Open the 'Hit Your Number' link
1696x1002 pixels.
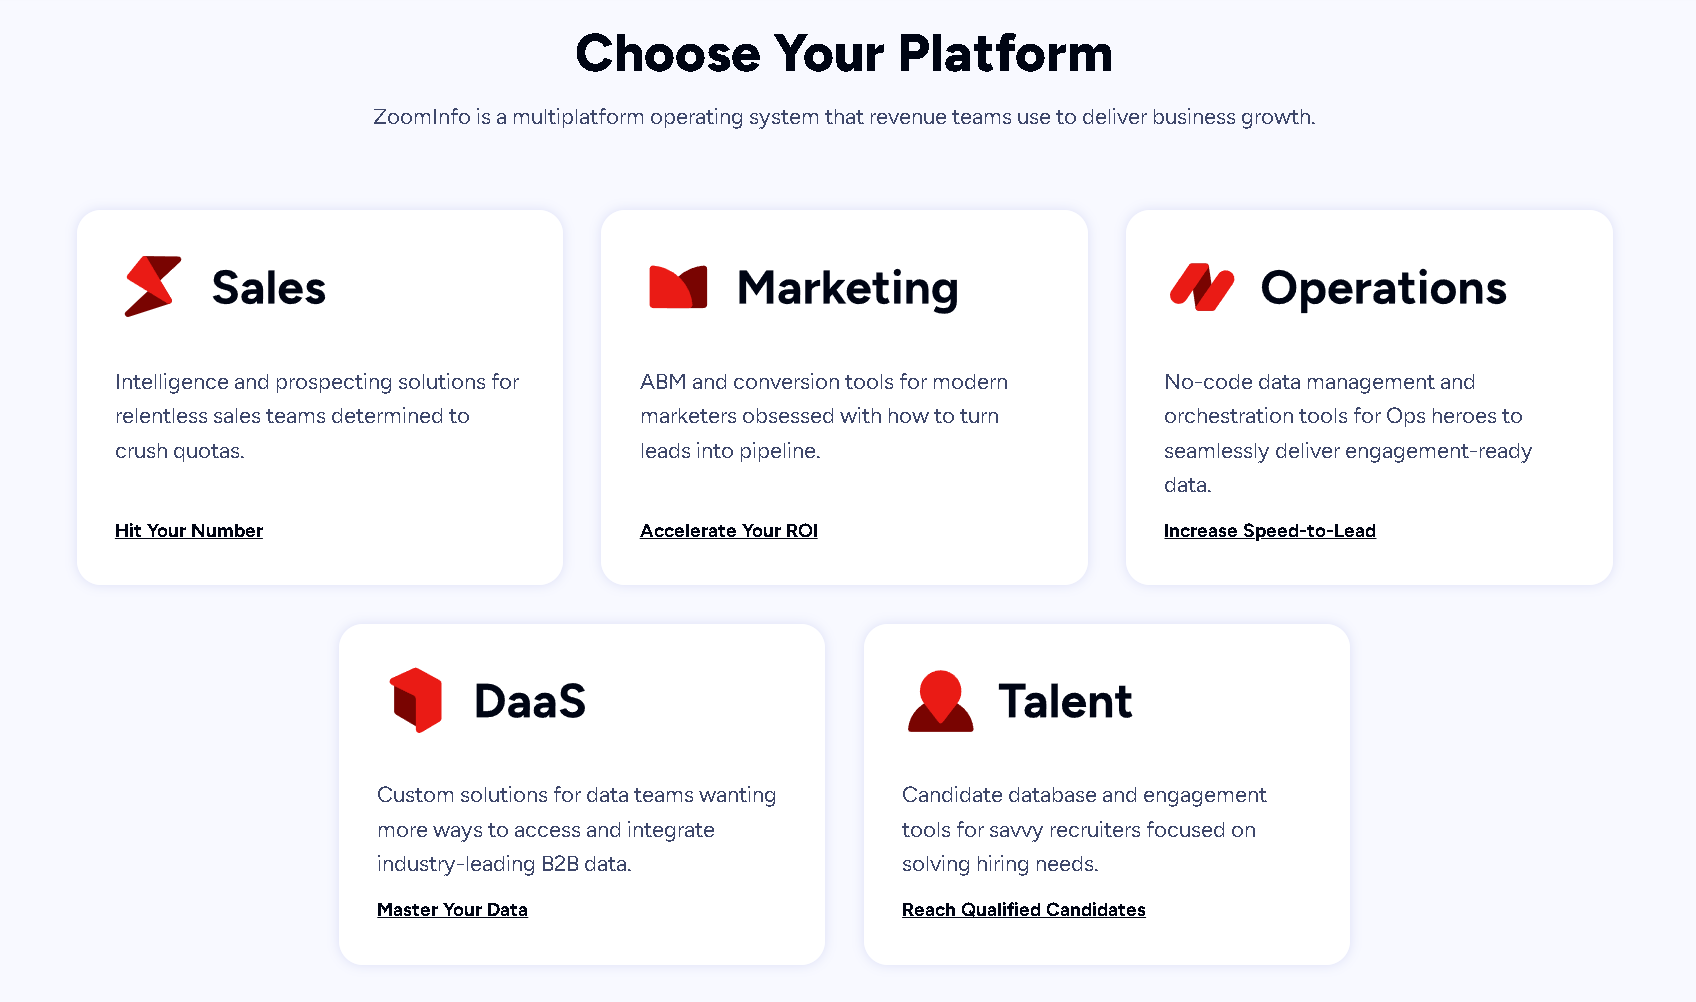189,530
